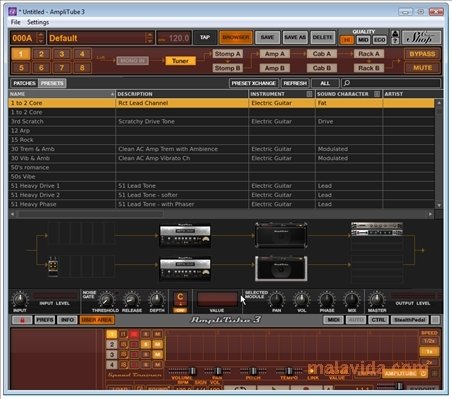The height and width of the screenshot is (399, 452).
Task: Set quality to HI
Action: point(347,40)
